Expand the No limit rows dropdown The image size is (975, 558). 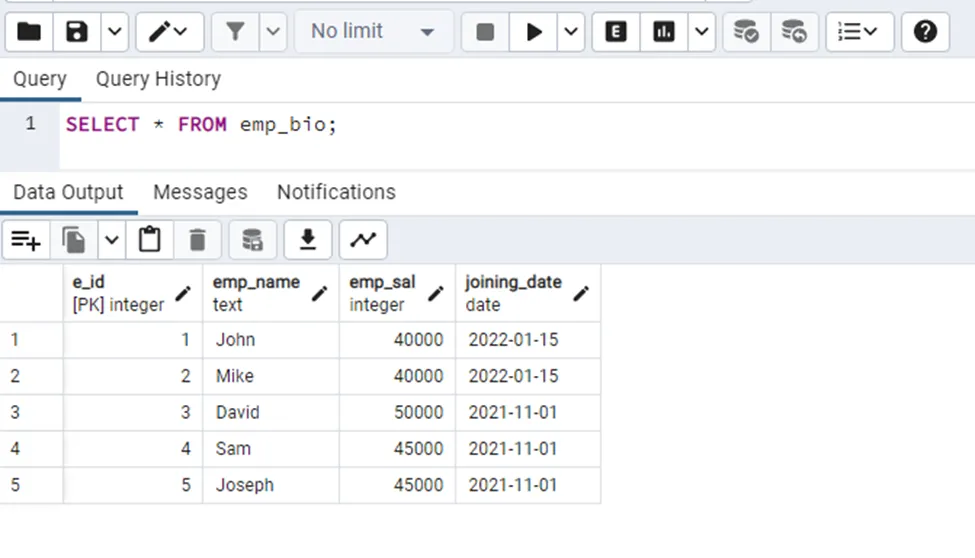click(x=372, y=32)
